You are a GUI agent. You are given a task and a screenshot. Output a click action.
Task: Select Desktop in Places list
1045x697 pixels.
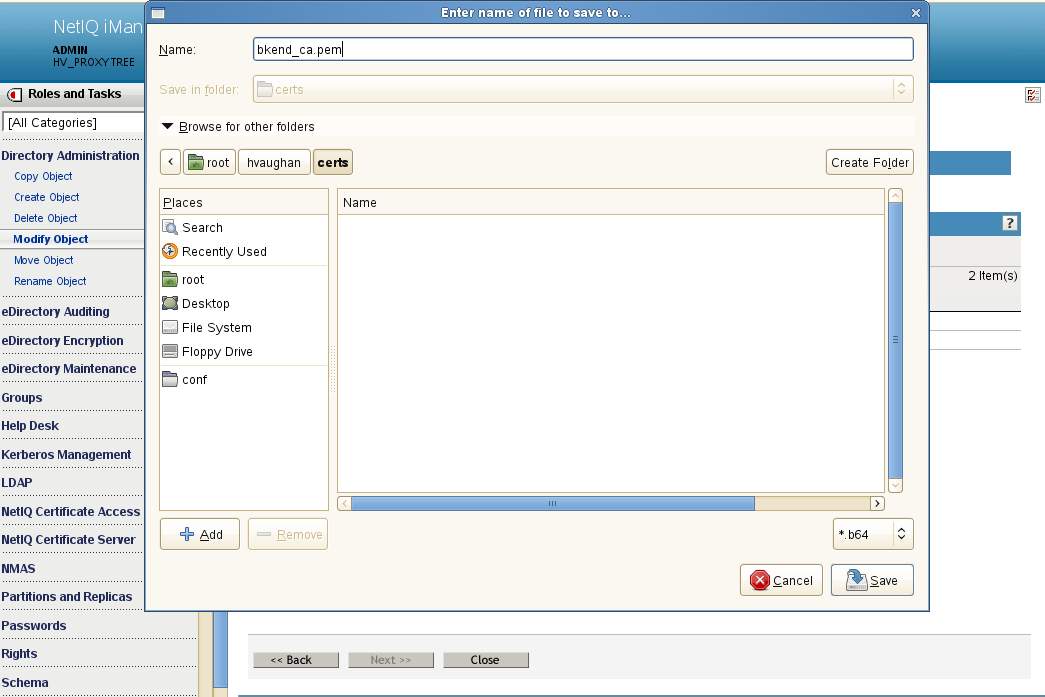244,303
